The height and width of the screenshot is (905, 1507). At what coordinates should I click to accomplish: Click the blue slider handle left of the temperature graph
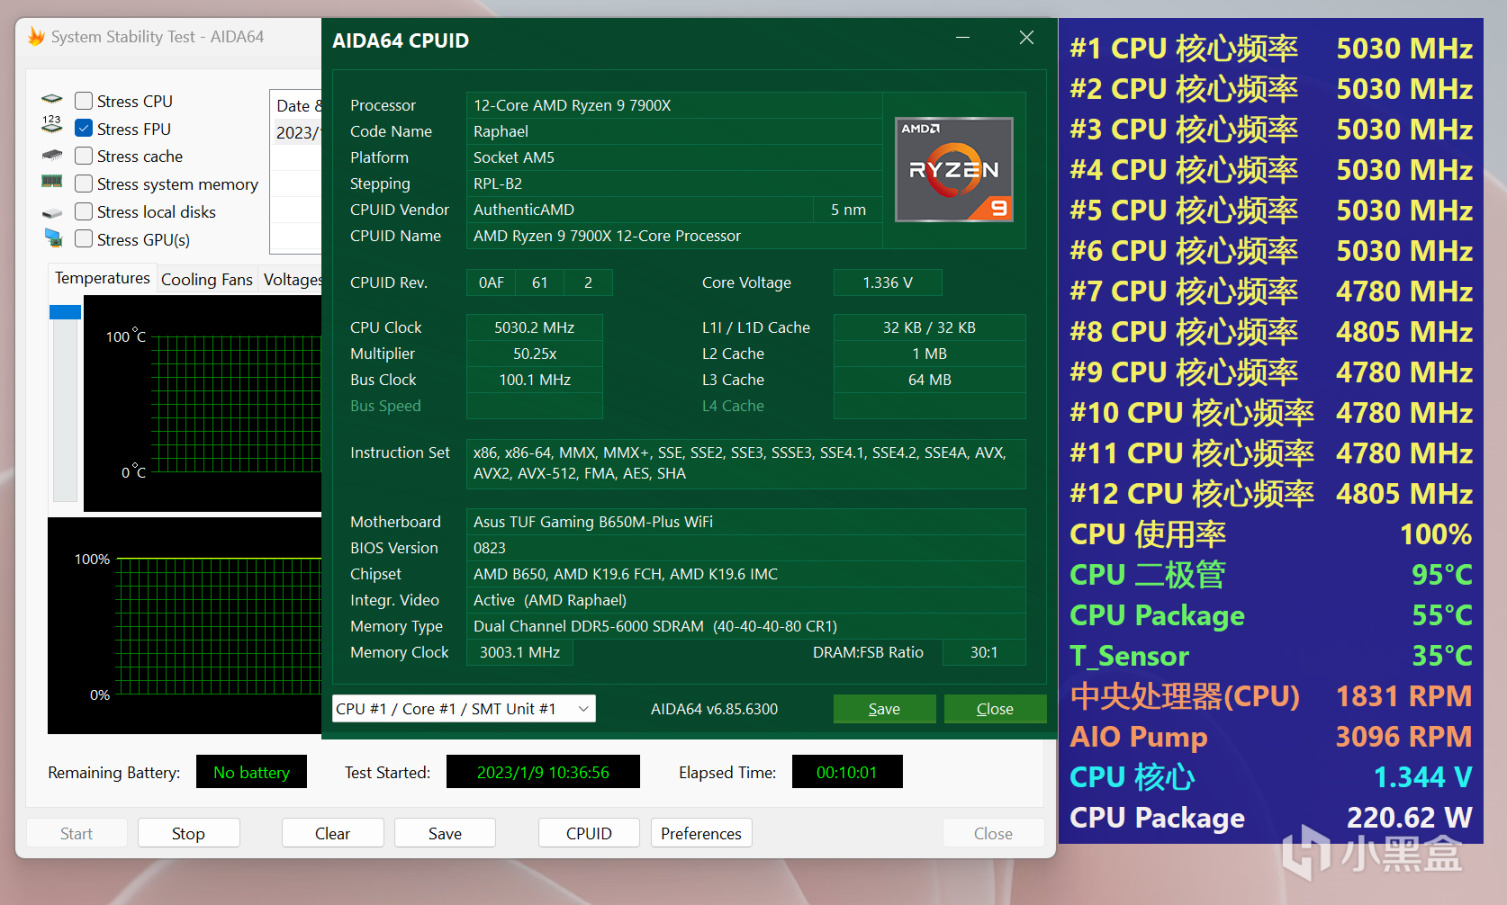(65, 312)
